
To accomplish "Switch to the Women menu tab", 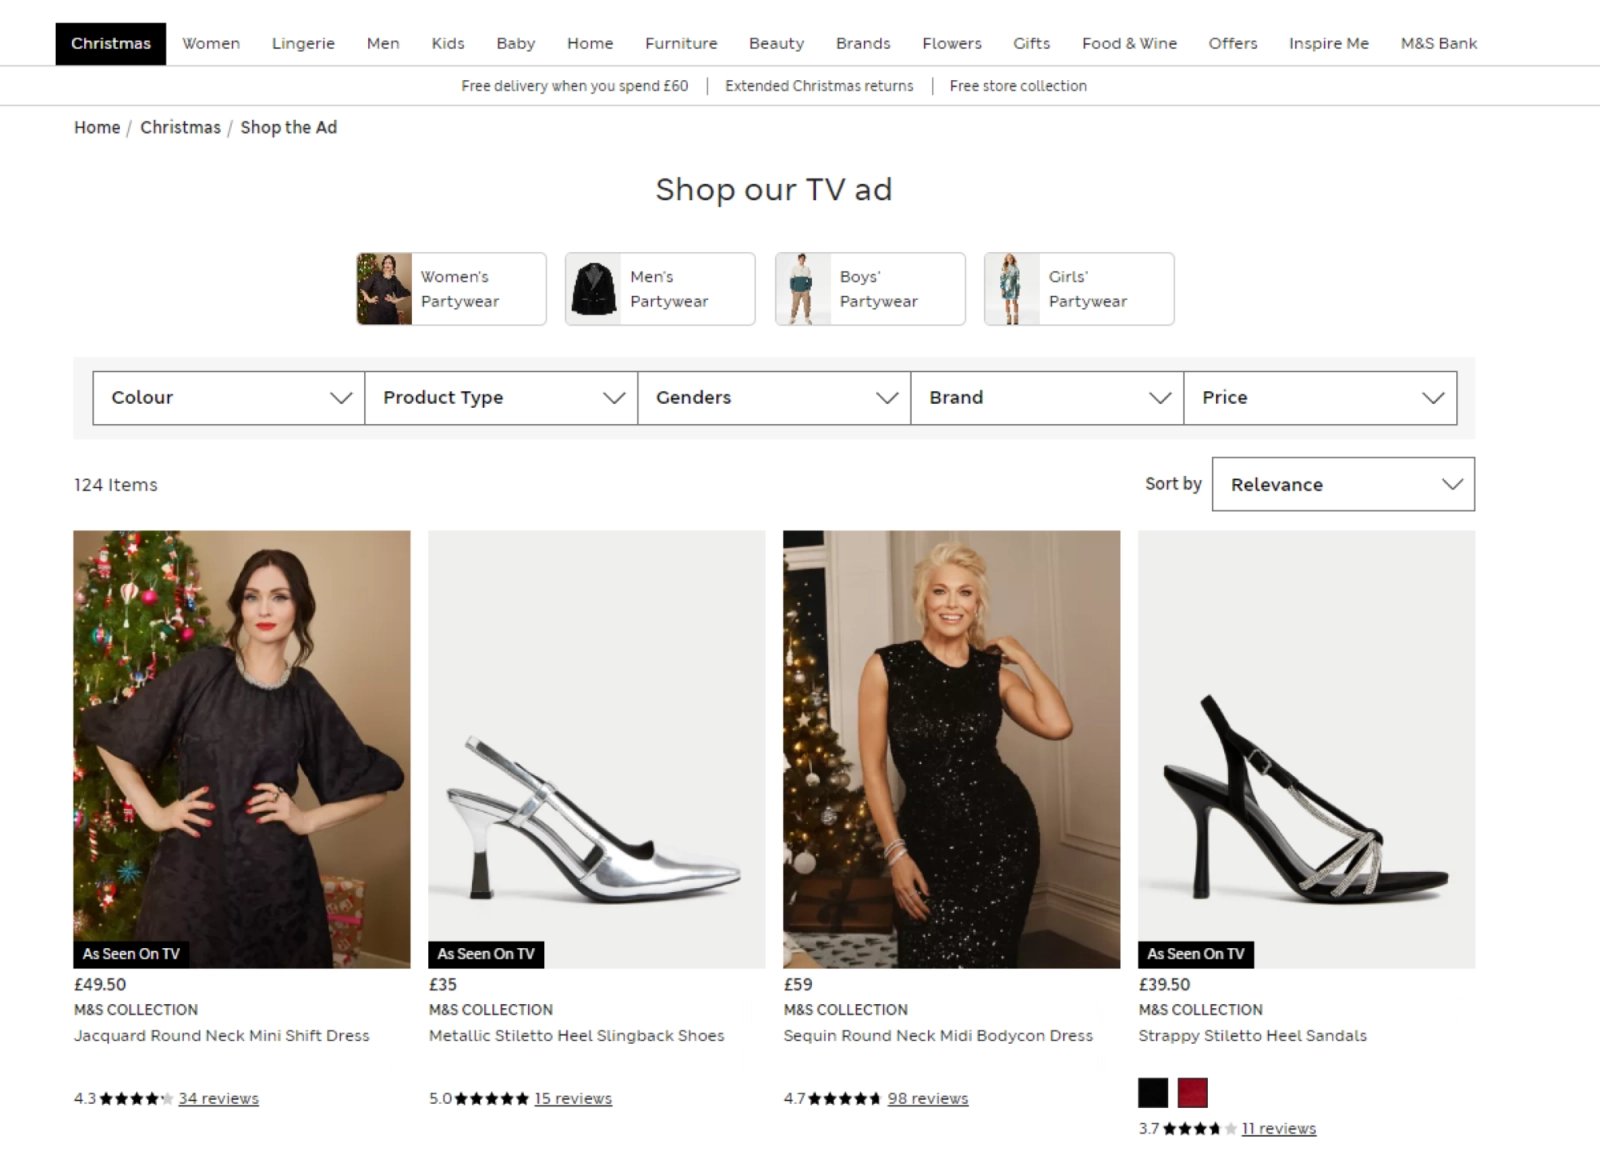I will click(x=210, y=43).
